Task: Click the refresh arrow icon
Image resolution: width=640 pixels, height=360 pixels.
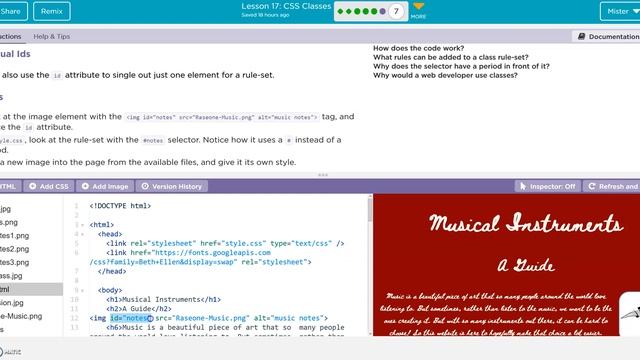Action: pyautogui.click(x=591, y=186)
